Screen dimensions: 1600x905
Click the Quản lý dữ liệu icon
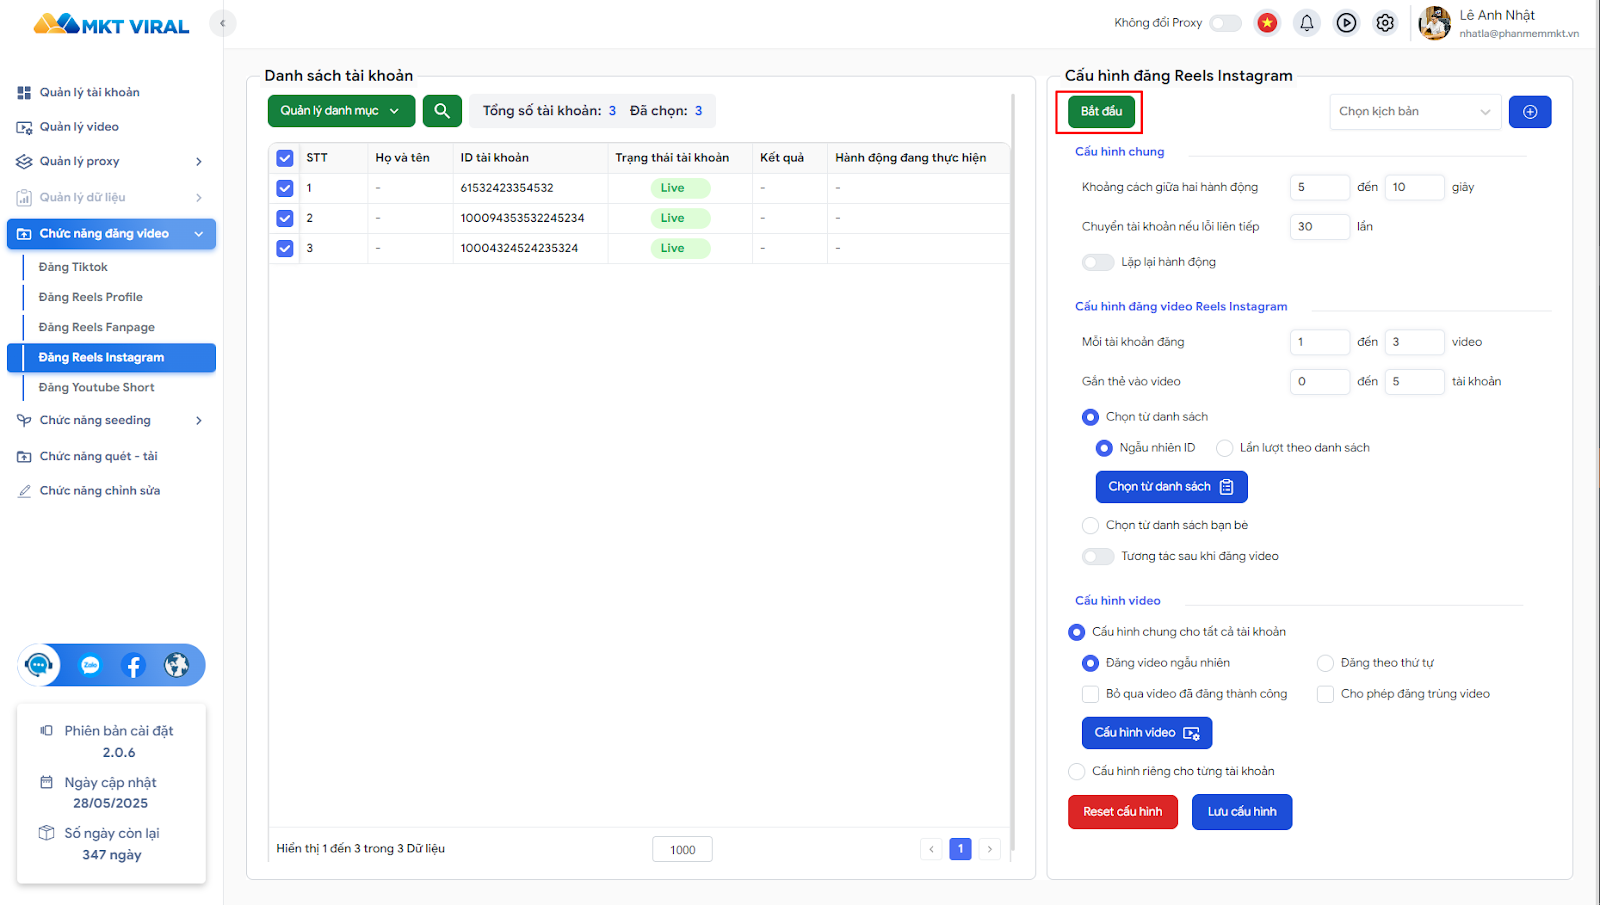click(24, 198)
